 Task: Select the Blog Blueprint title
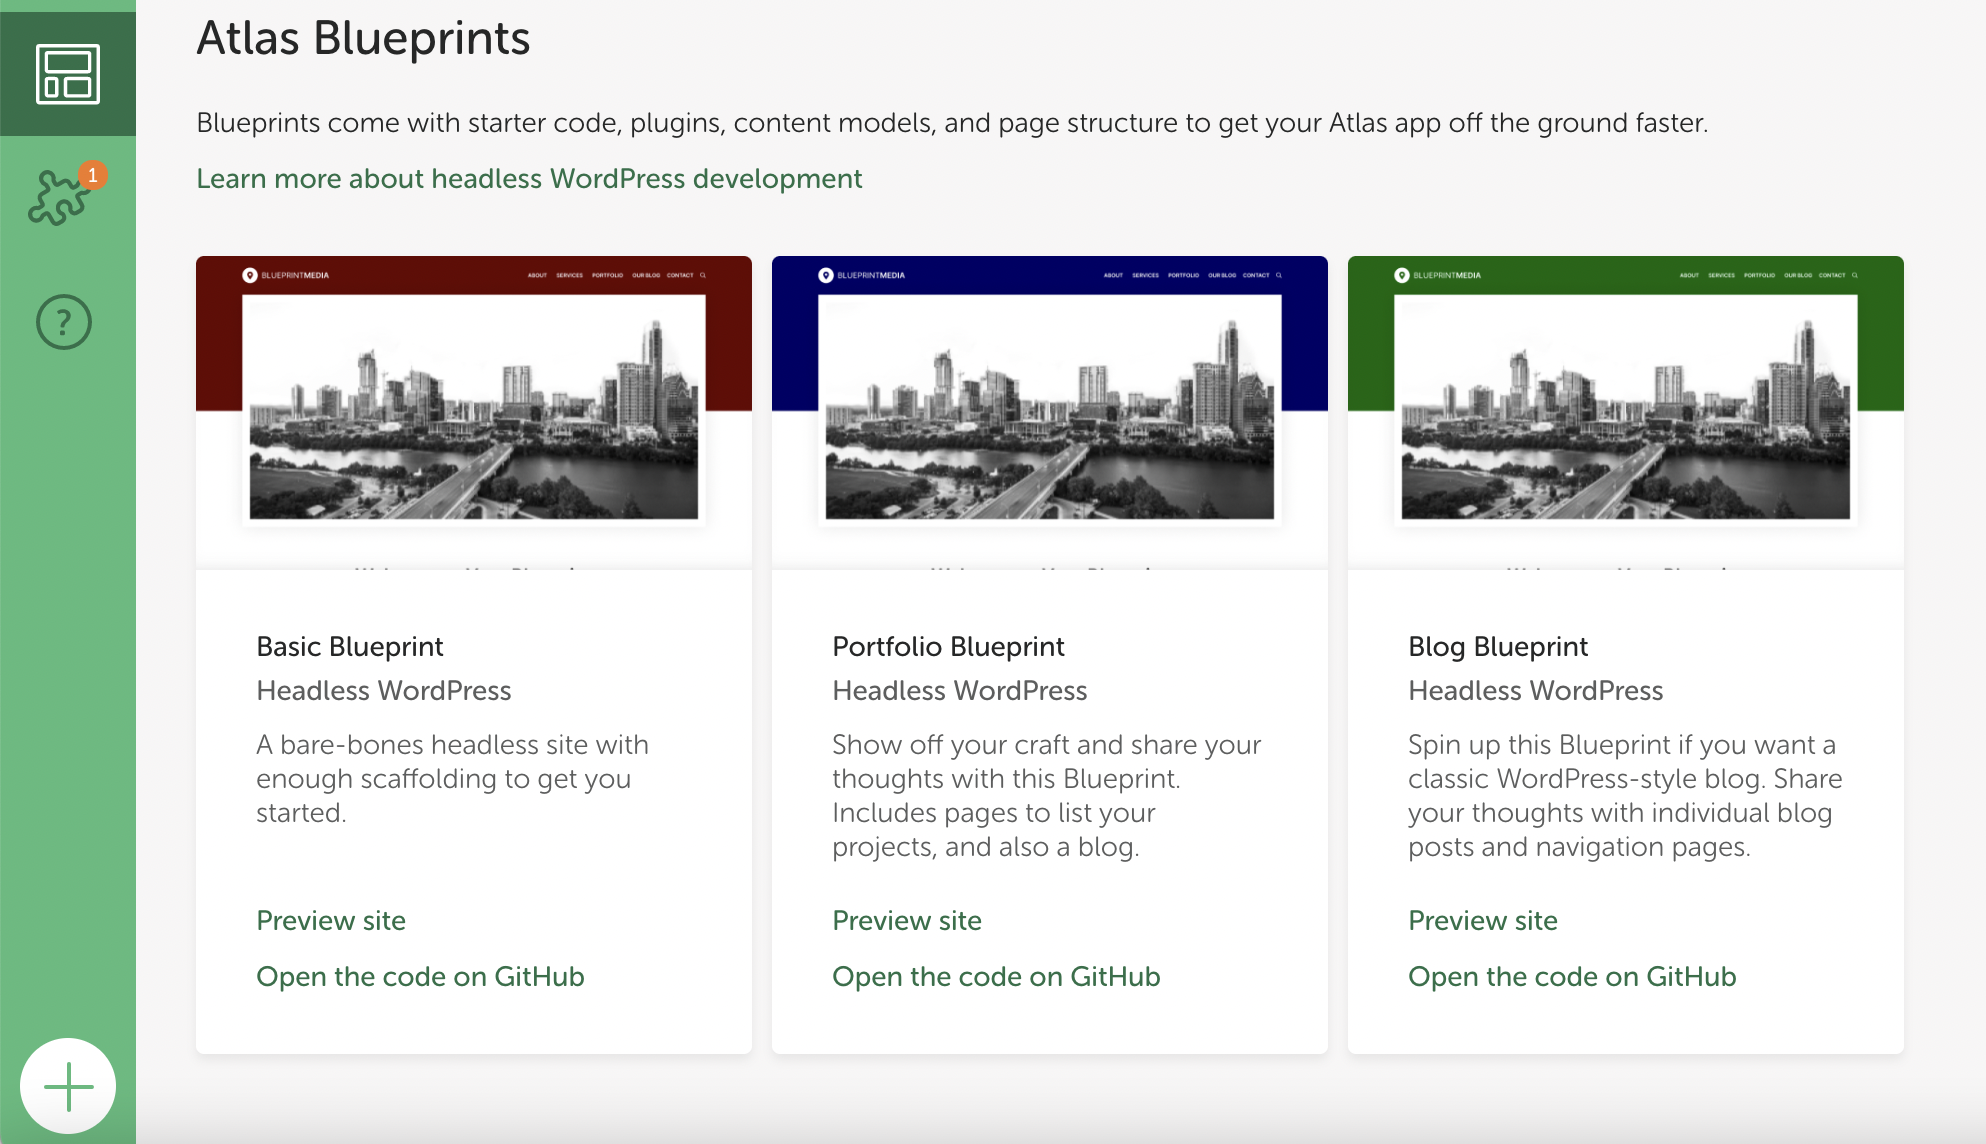tap(1498, 646)
